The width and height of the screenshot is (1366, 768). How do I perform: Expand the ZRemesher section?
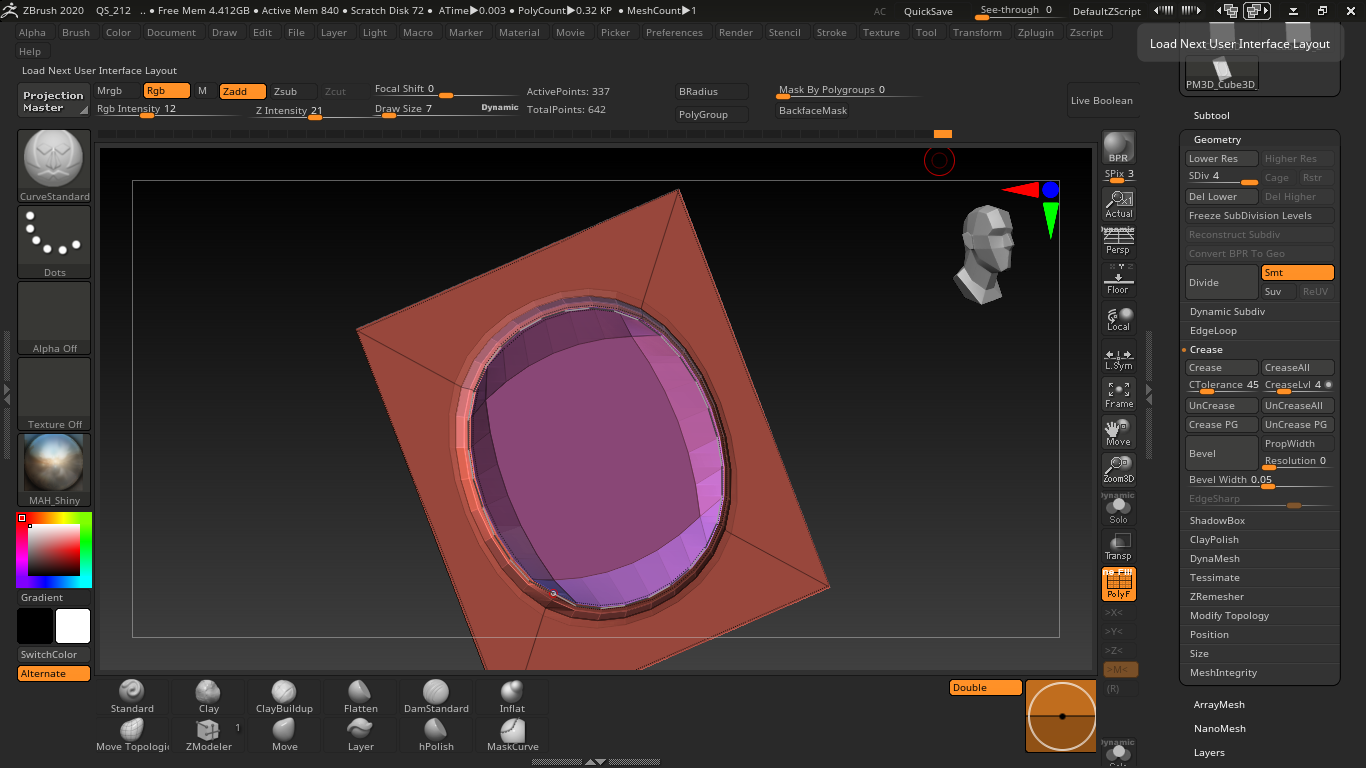tap(1216, 597)
